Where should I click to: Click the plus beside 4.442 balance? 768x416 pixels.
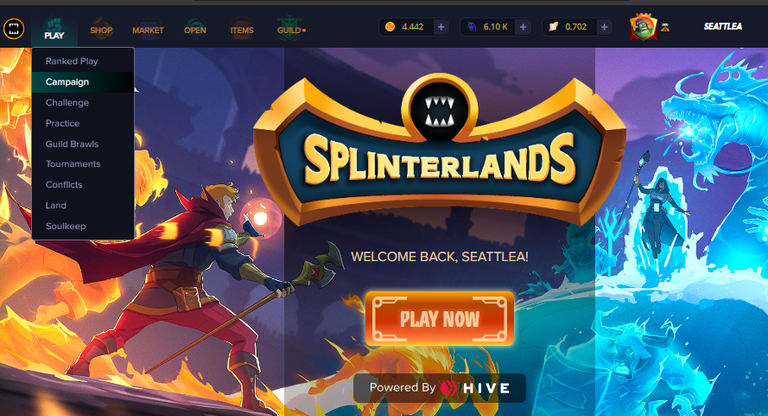coord(441,27)
